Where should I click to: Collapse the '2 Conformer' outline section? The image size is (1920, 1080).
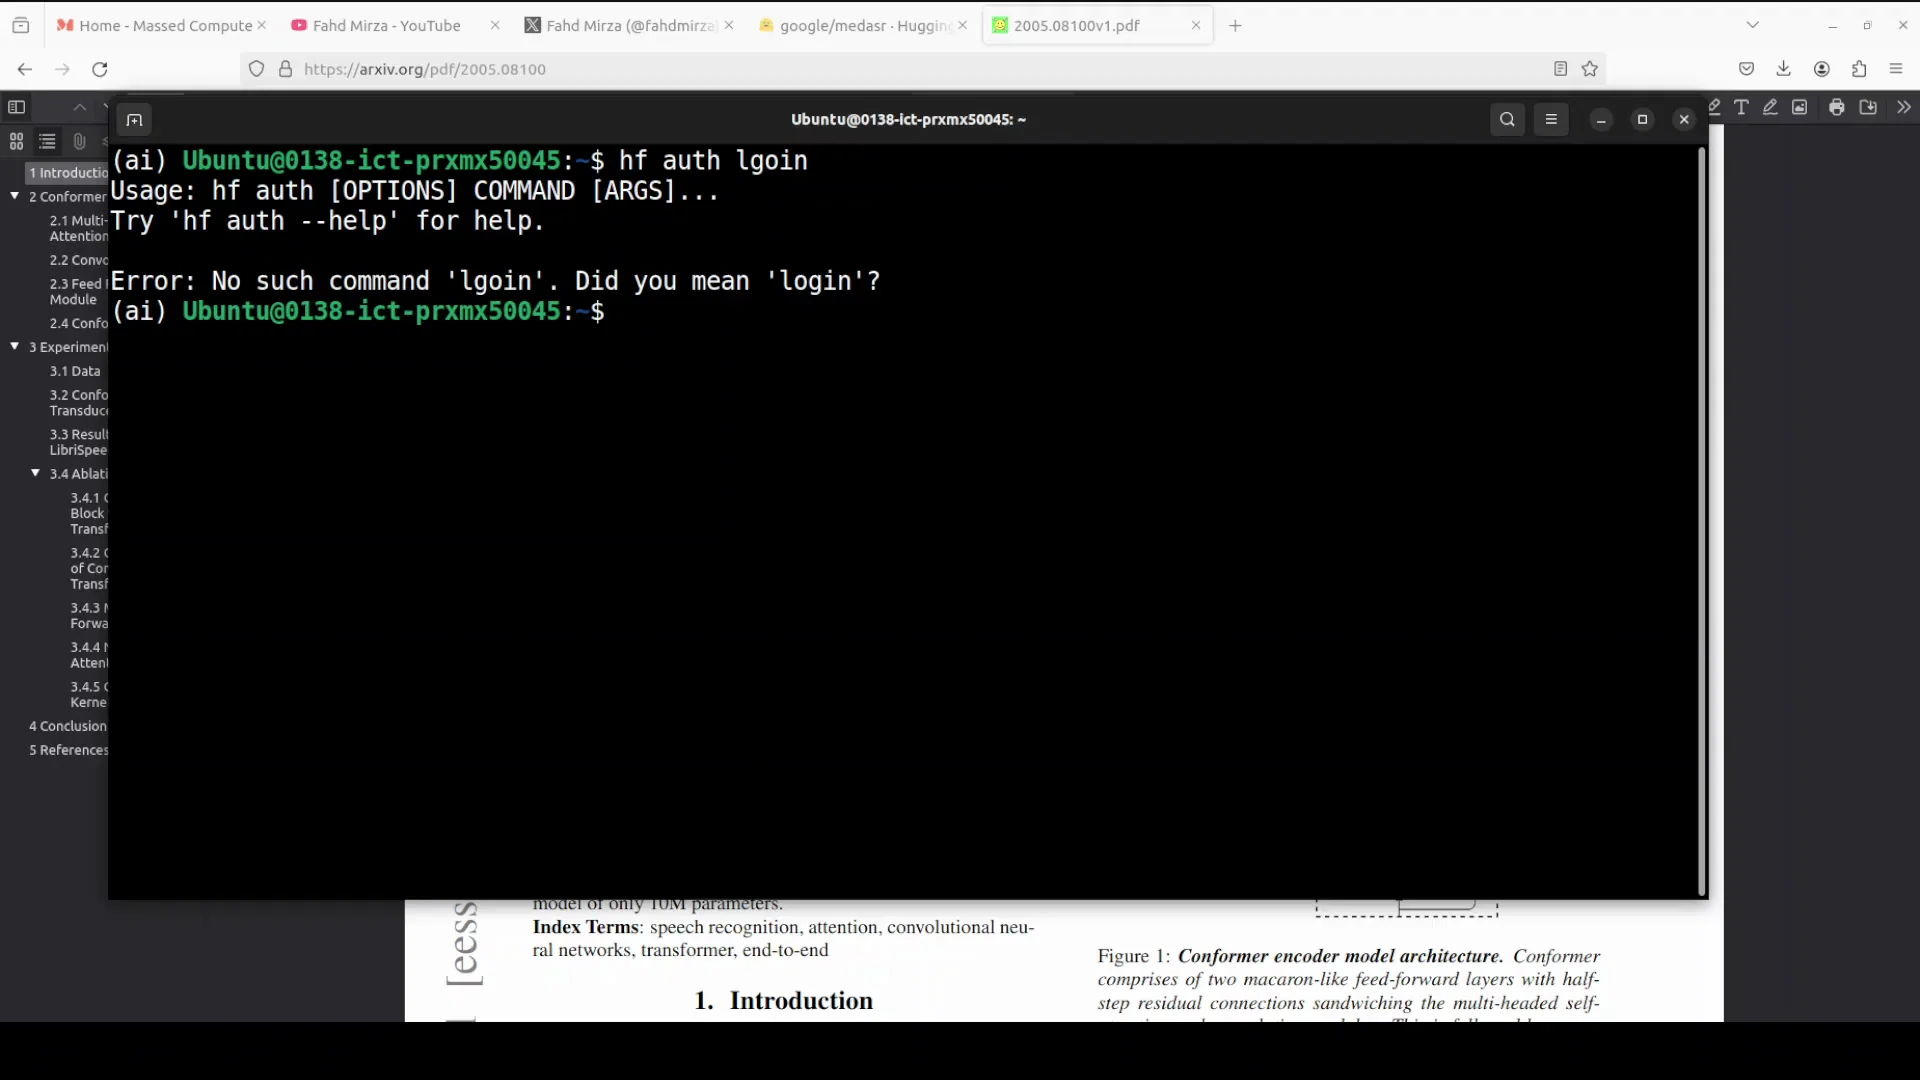[15, 196]
